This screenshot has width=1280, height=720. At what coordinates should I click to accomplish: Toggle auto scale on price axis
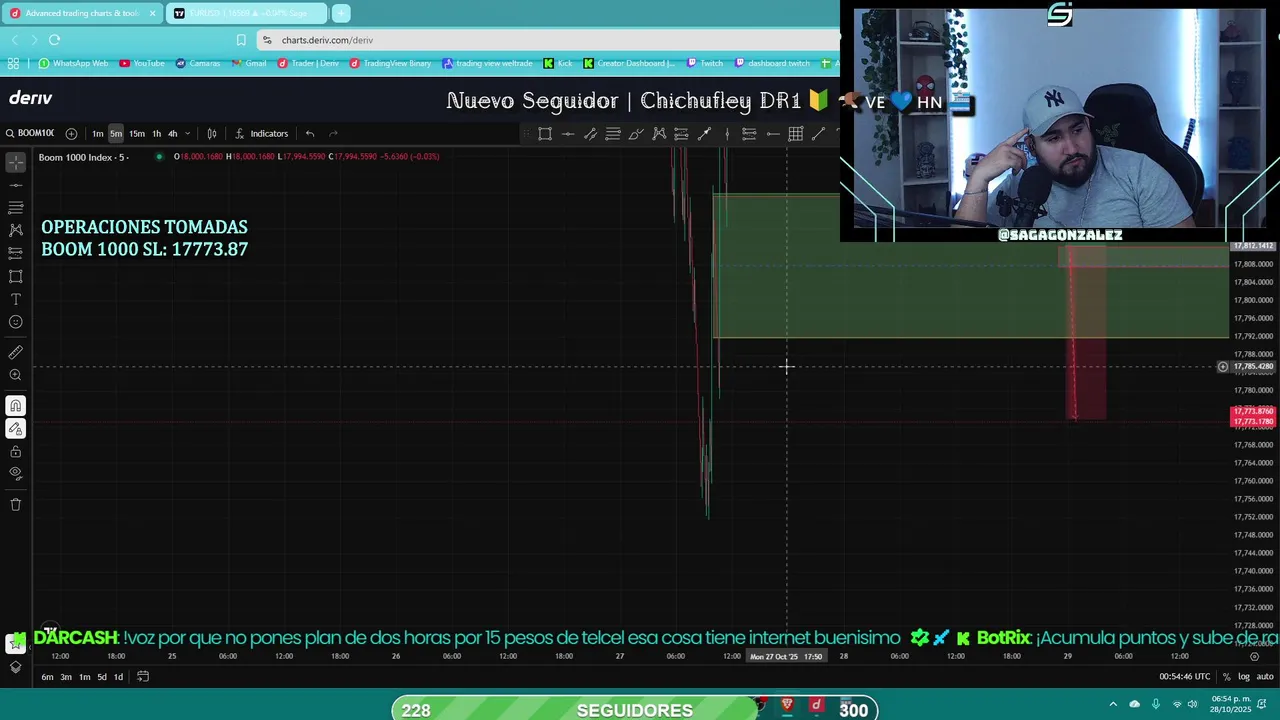coord(1263,677)
